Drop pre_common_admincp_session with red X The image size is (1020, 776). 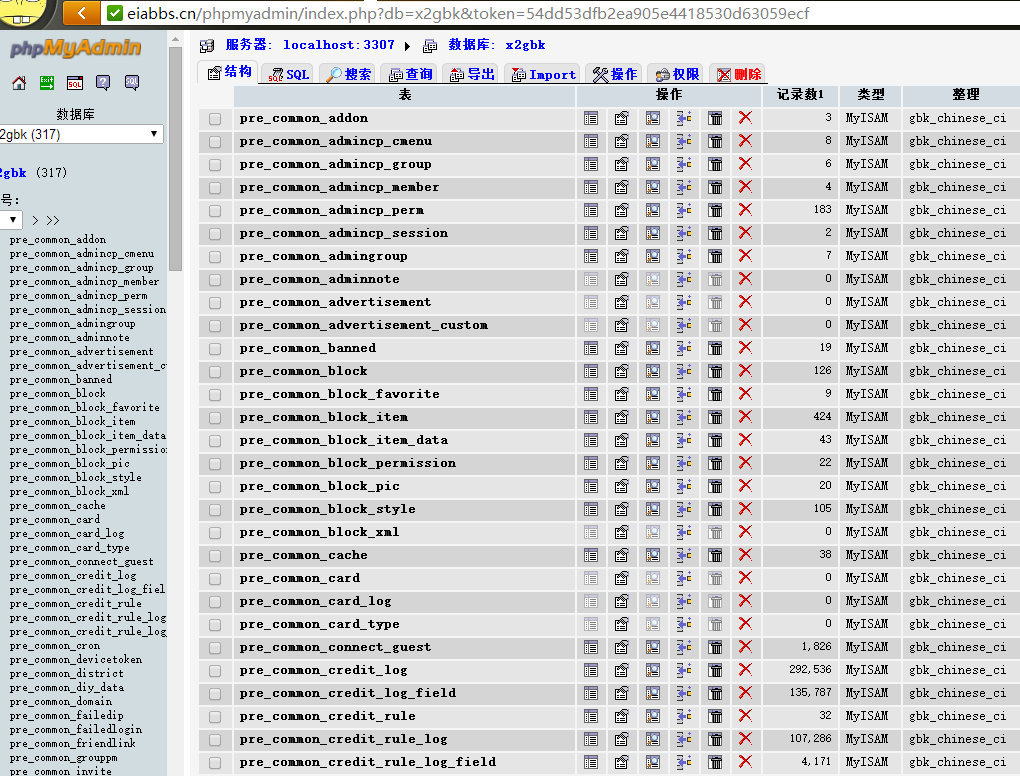[745, 233]
